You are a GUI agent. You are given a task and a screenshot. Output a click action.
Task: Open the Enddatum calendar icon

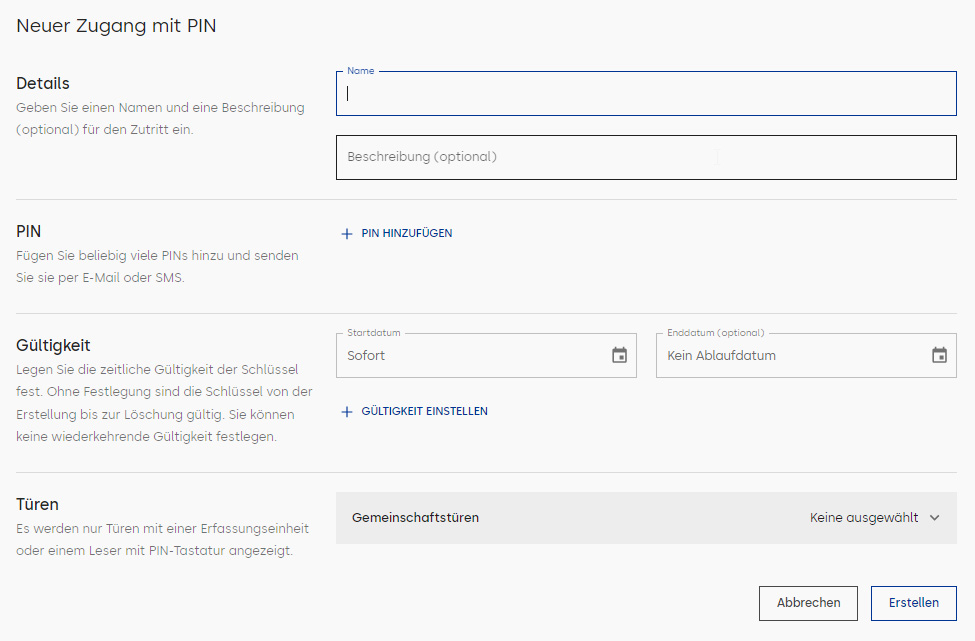click(x=939, y=355)
